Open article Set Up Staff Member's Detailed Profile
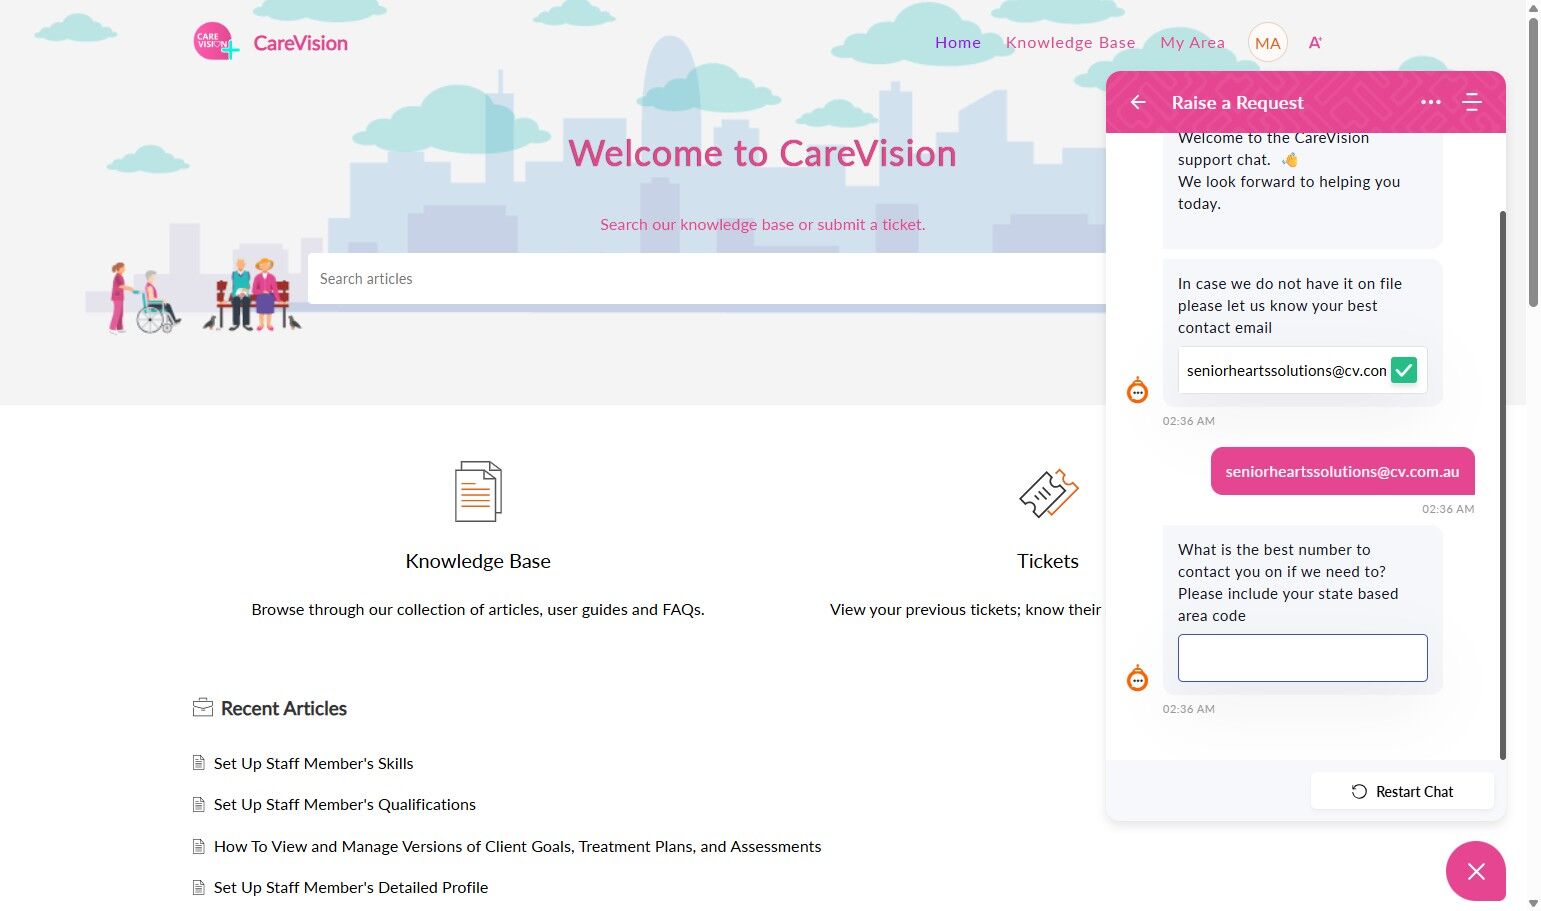The width and height of the screenshot is (1541, 911). [351, 887]
